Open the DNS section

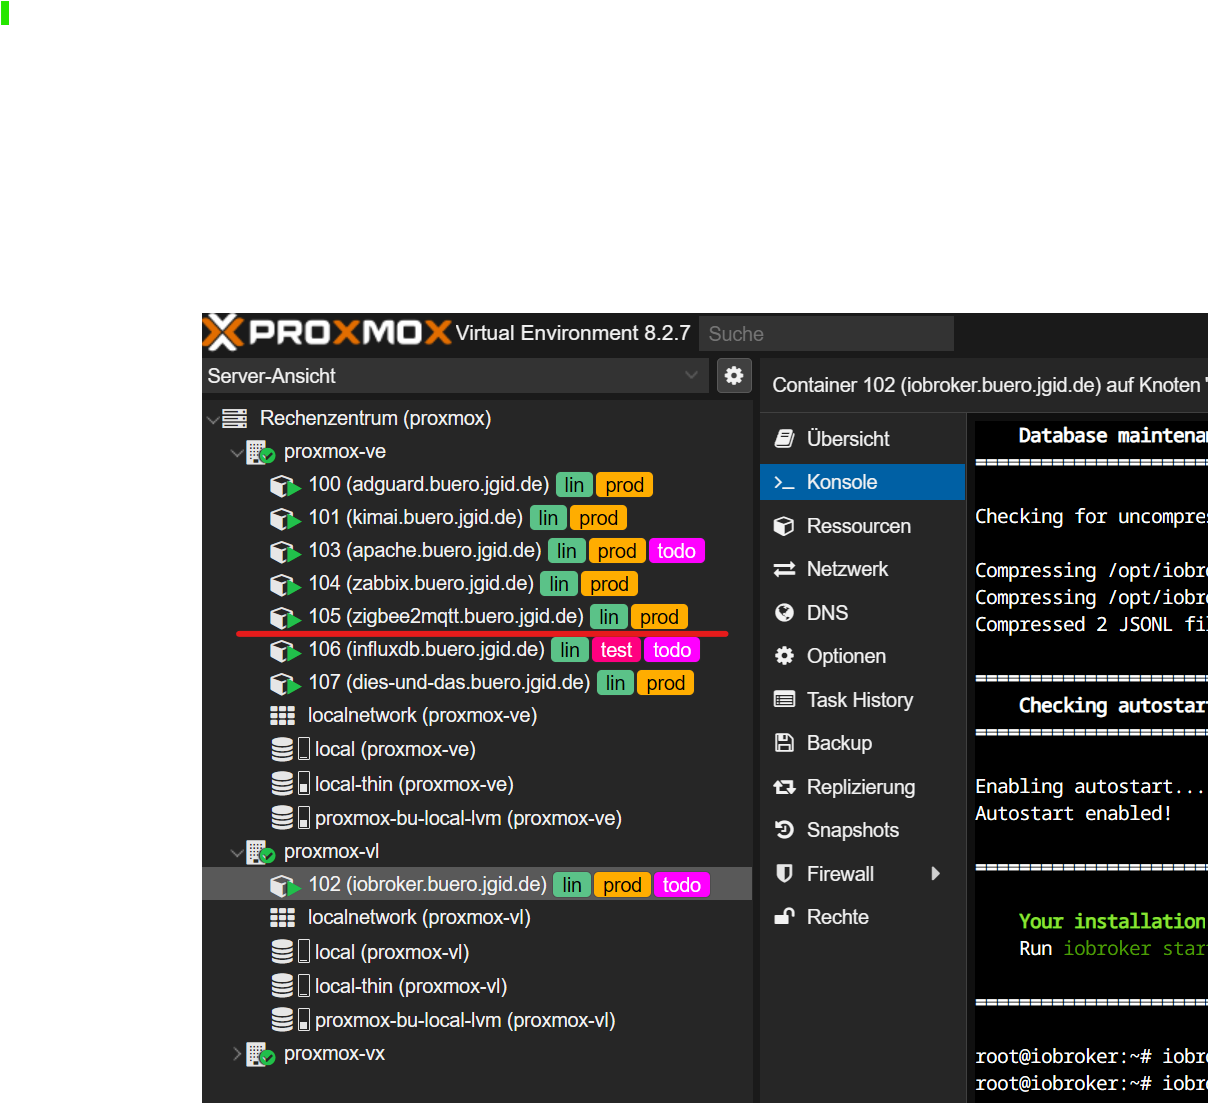point(862,613)
